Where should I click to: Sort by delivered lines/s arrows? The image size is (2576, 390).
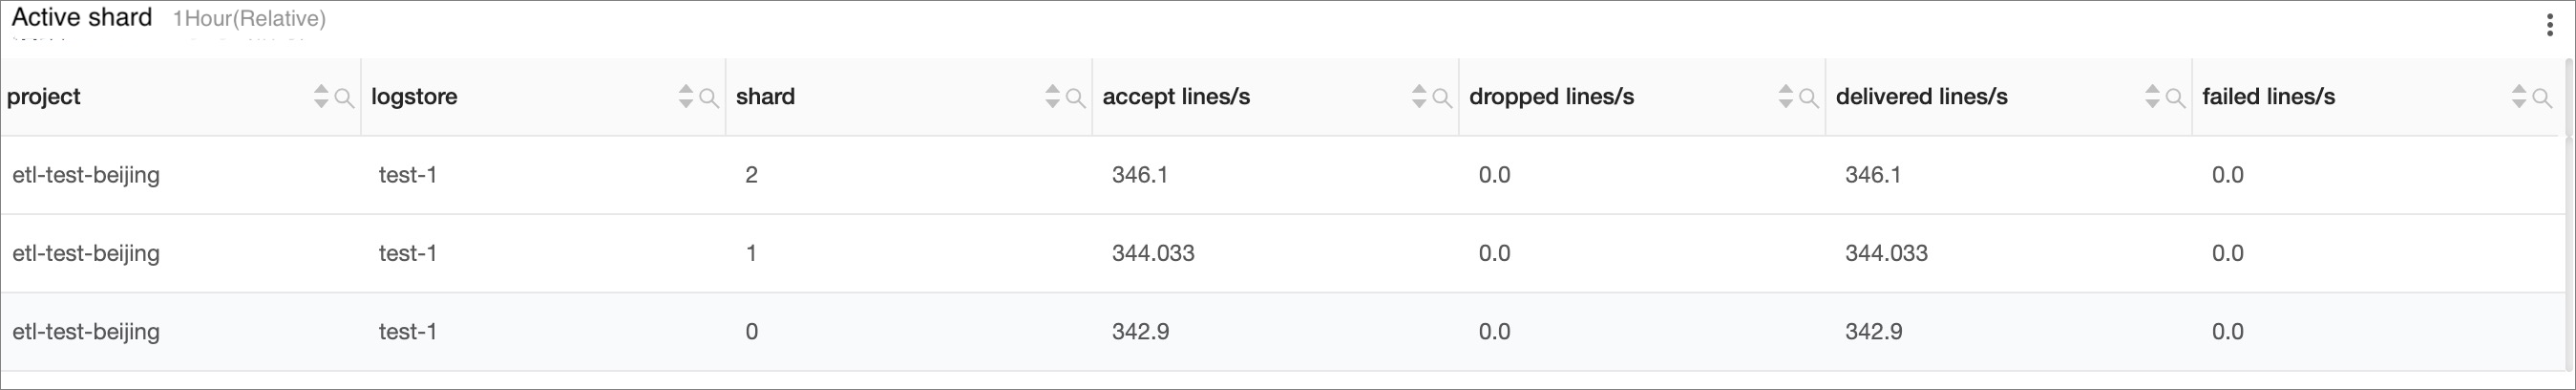click(2152, 96)
